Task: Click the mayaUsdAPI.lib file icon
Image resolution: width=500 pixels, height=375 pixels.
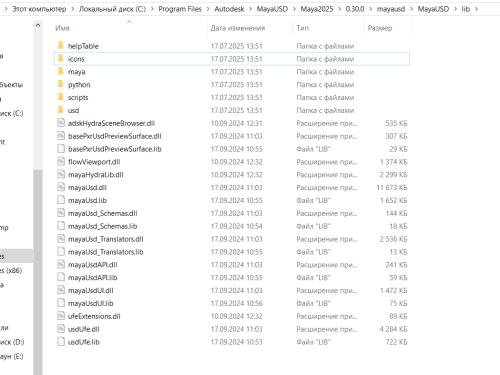Action: coord(61,277)
